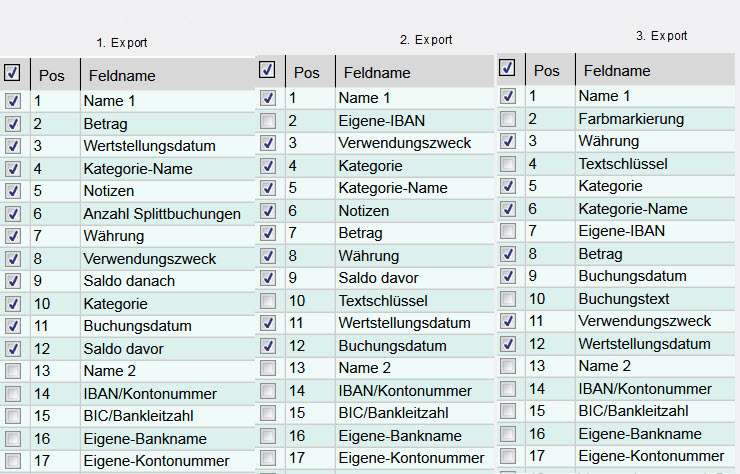Screen dimensions: 740x474
Task: Check Buchungstext checkbox in 3. Export list
Action: tap(508, 299)
